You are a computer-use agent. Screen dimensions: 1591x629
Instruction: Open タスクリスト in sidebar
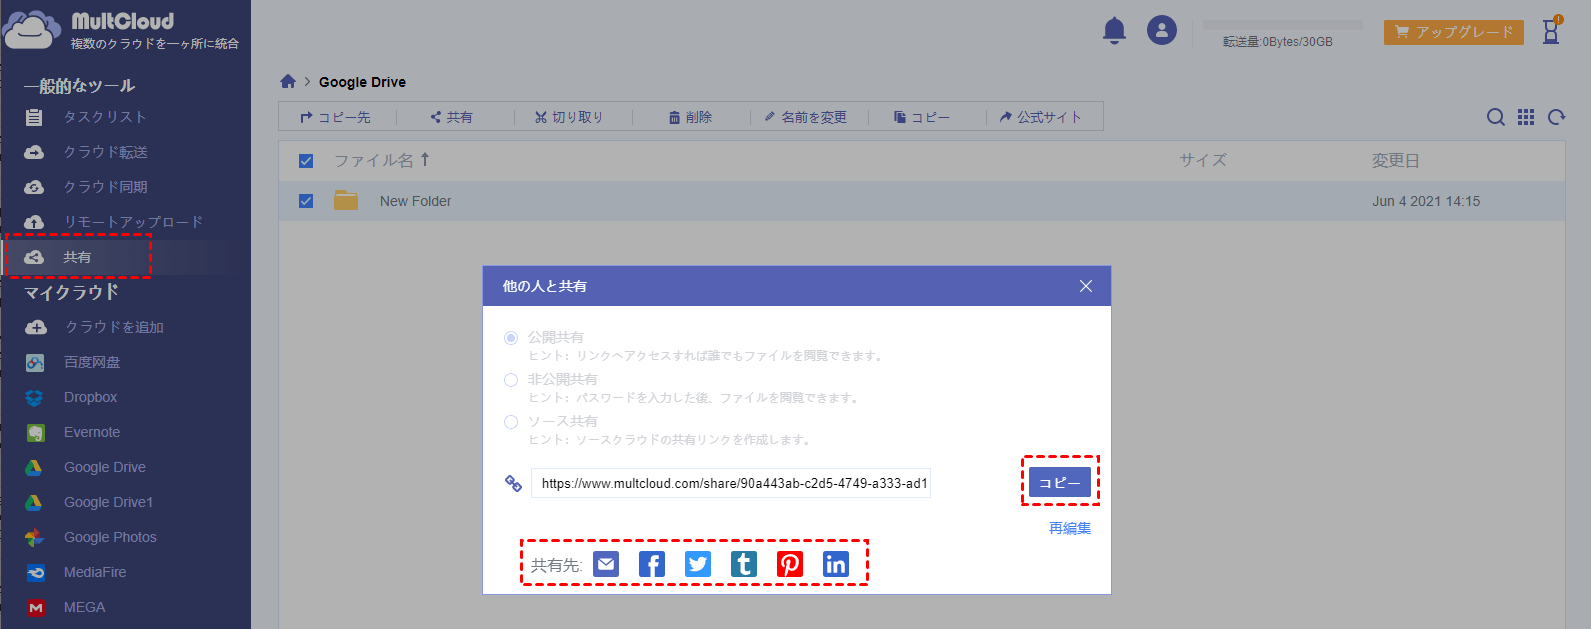tap(105, 117)
